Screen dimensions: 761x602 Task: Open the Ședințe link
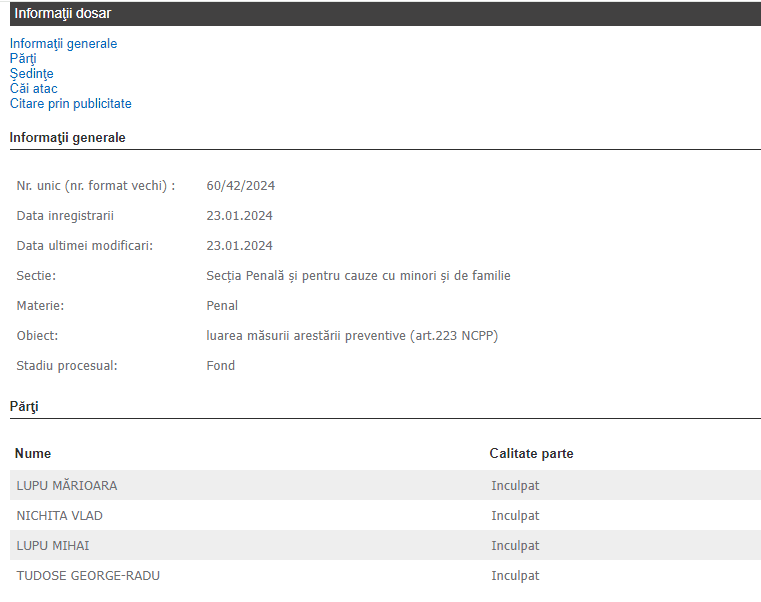(x=32, y=74)
